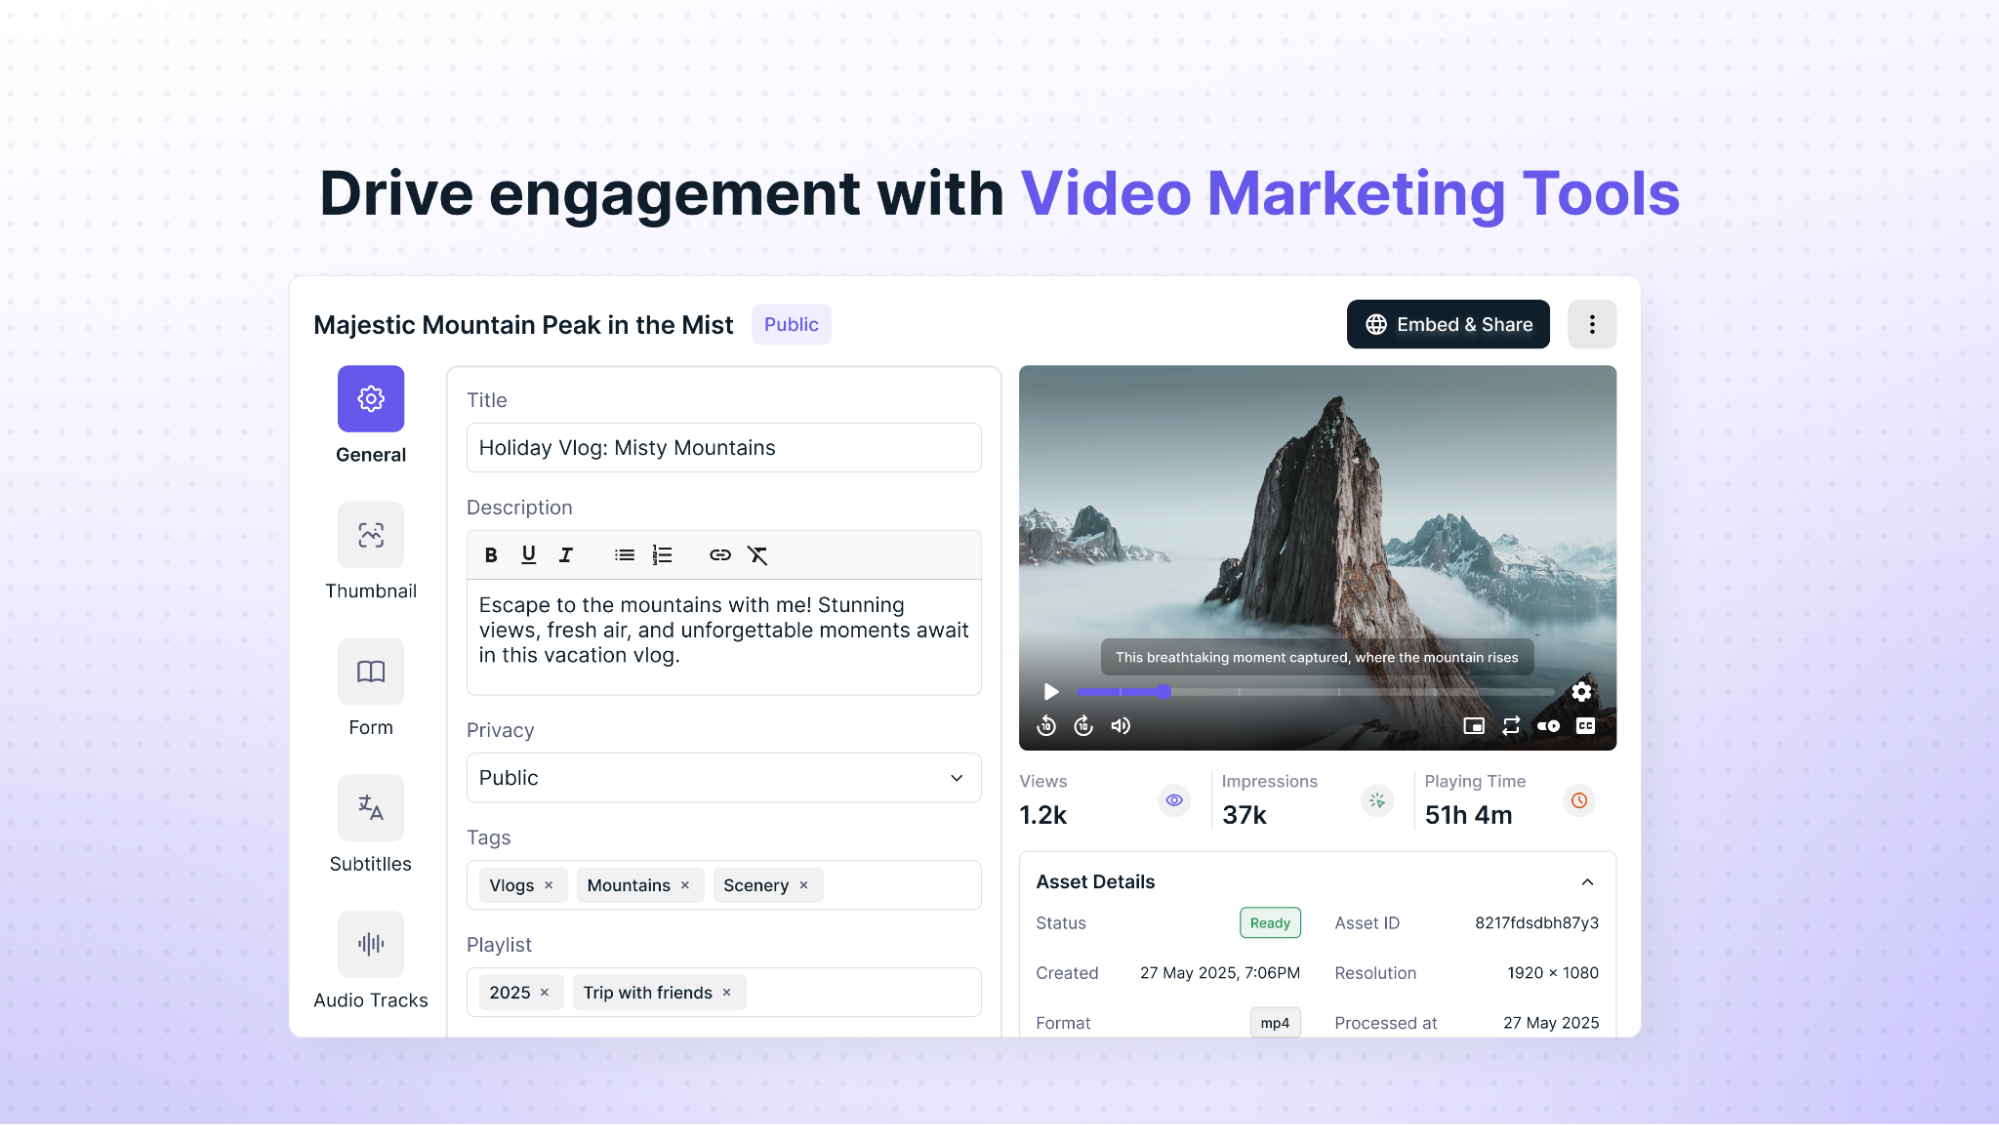
Task: Toggle closed captions in the player
Action: pyautogui.click(x=1585, y=726)
